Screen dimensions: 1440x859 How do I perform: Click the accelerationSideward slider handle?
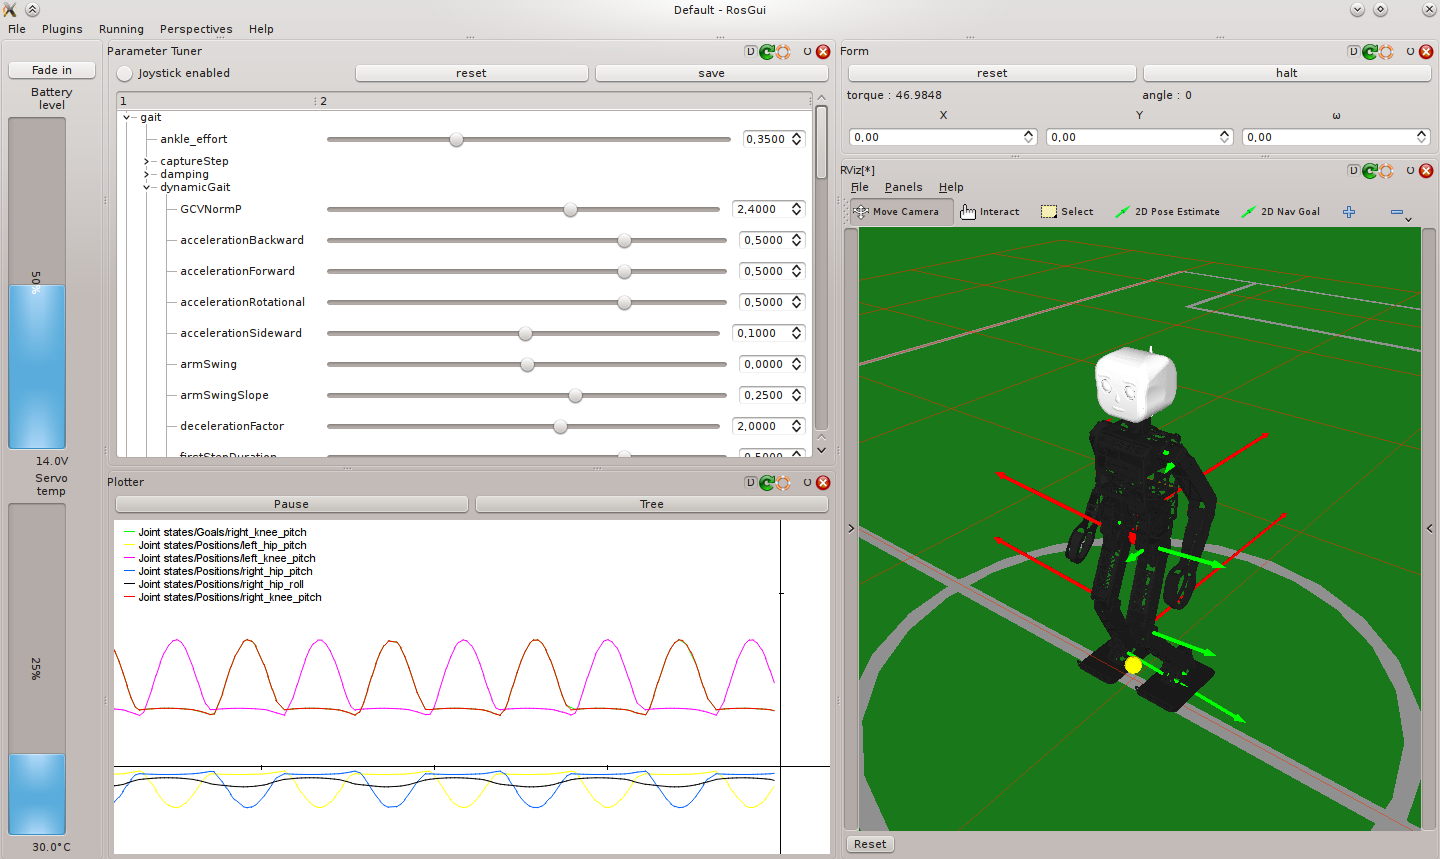point(525,334)
